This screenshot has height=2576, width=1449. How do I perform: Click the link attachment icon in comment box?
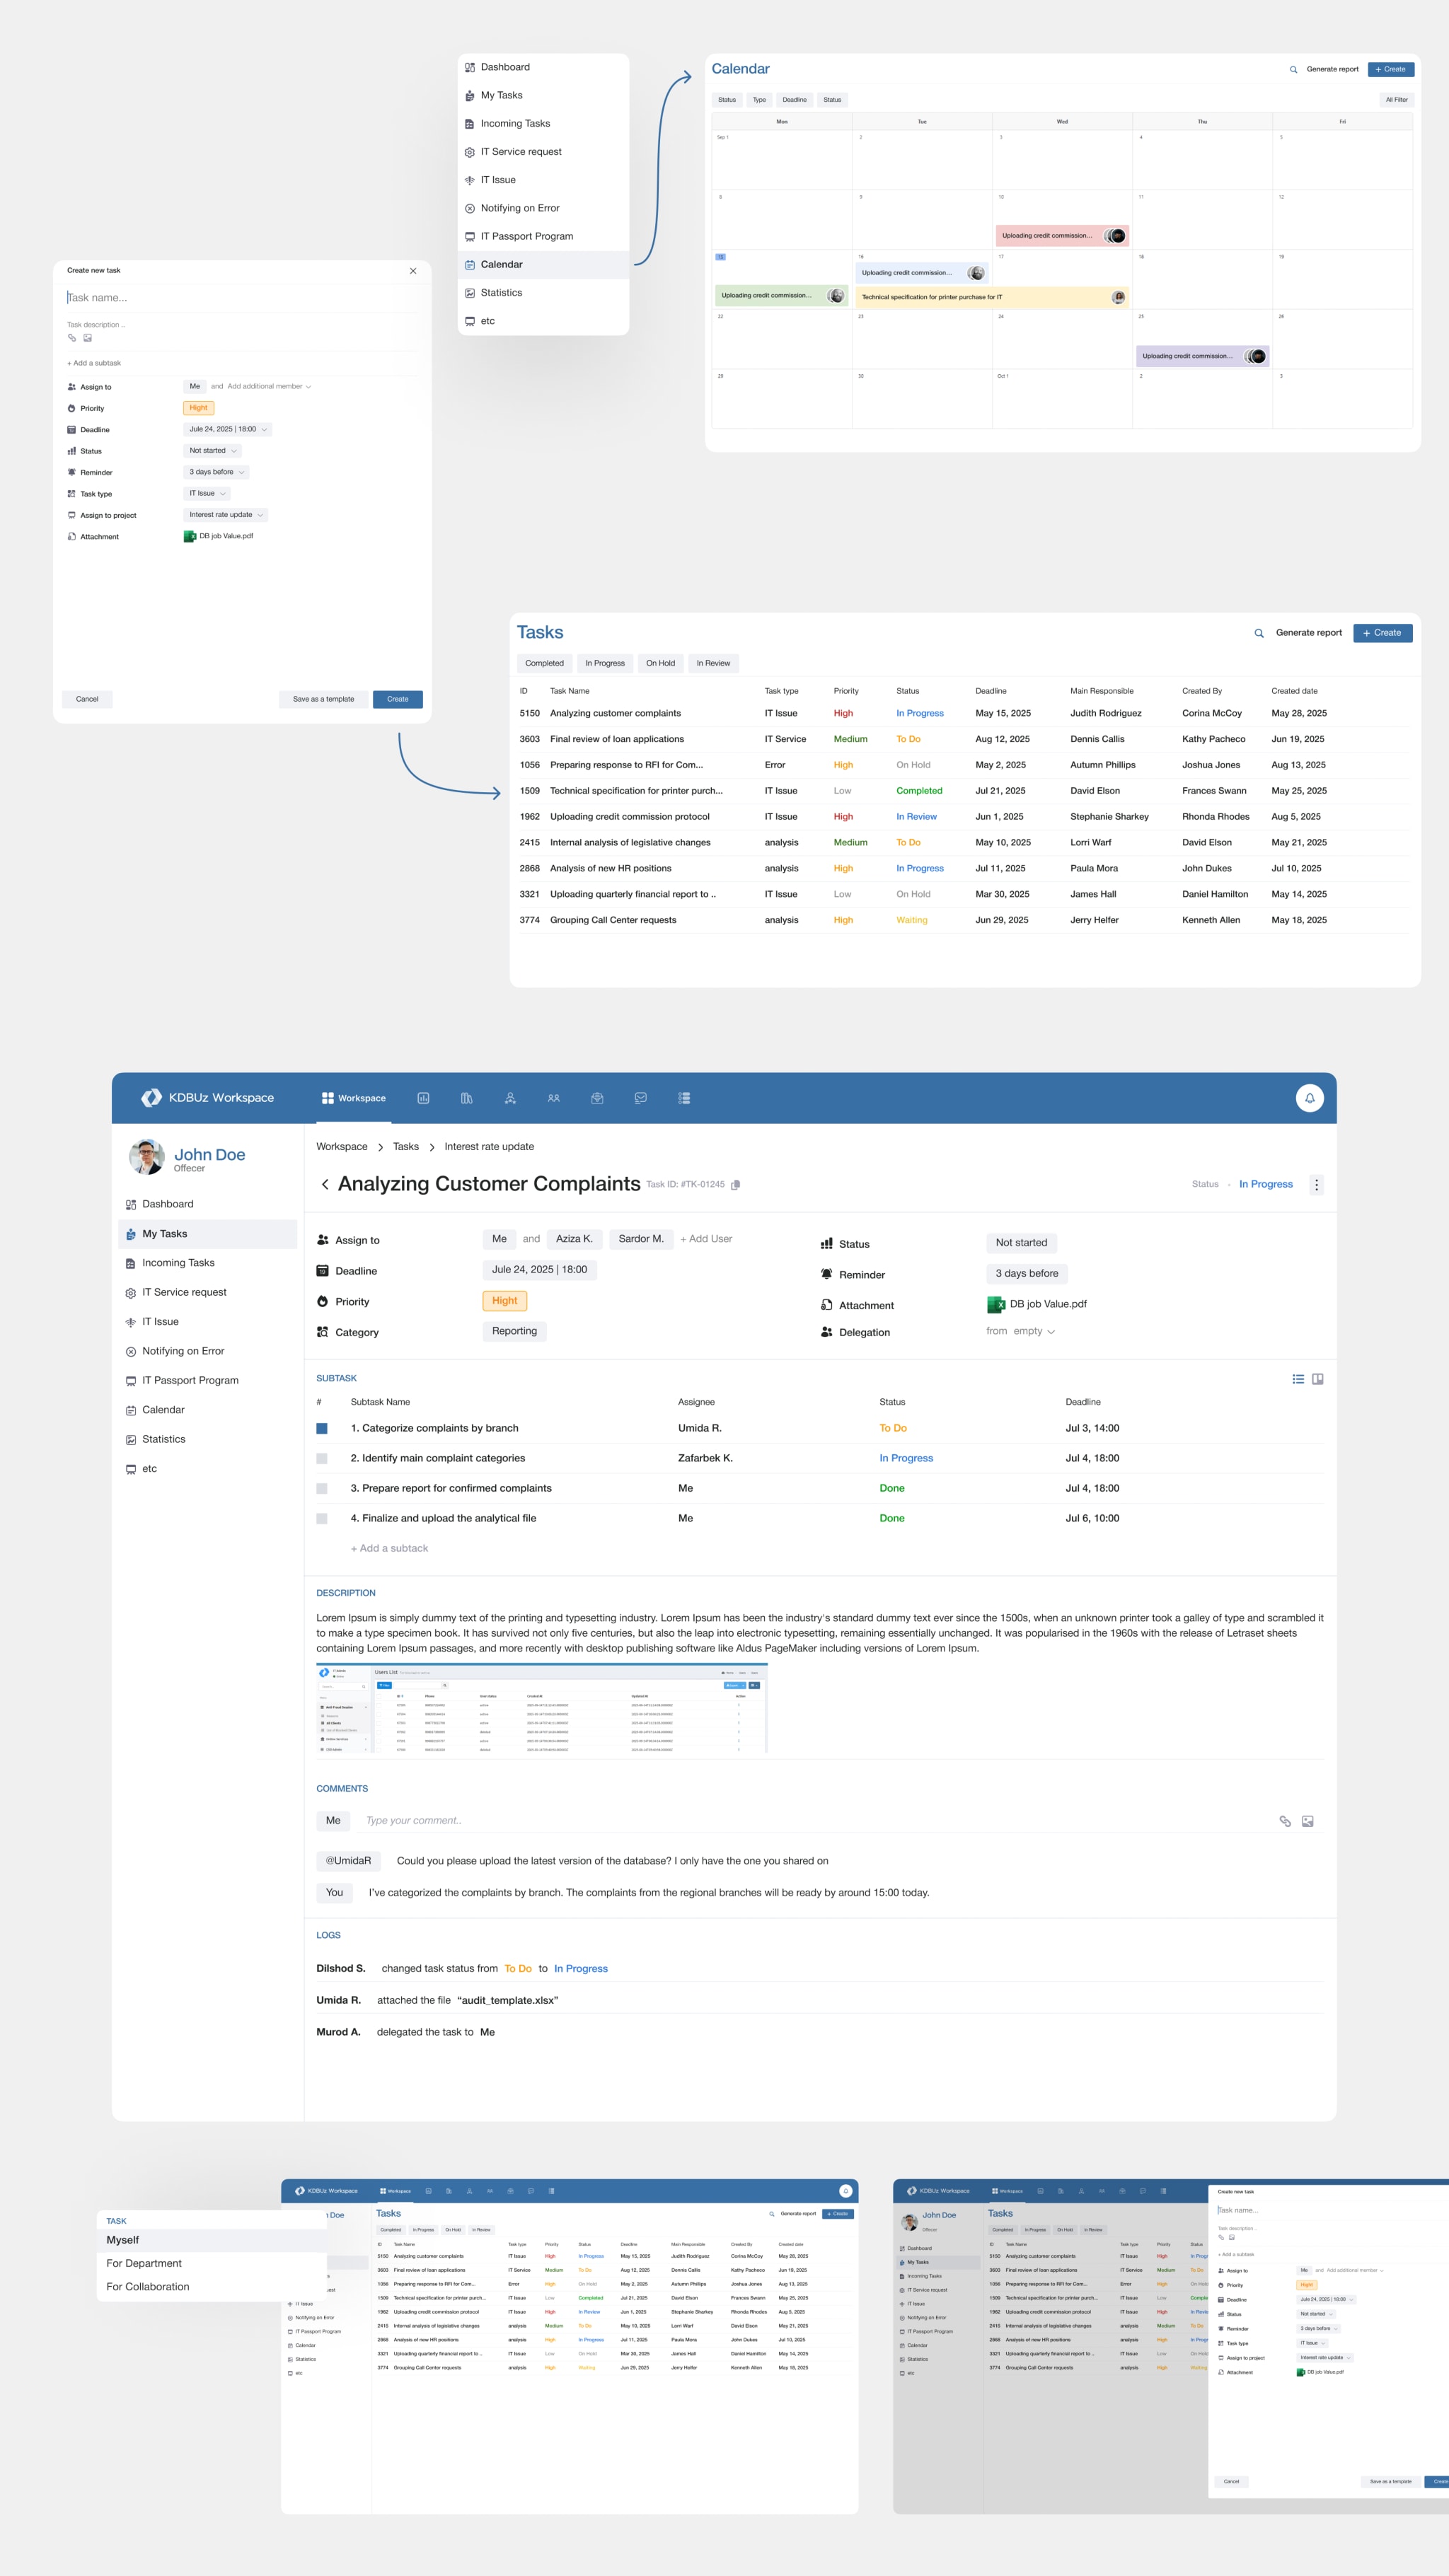click(1285, 1821)
